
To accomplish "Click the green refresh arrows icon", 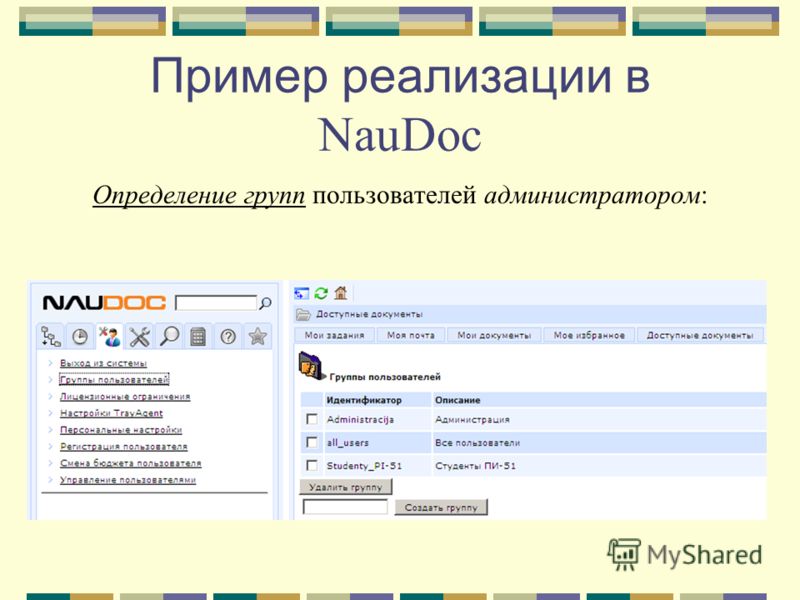I will [321, 293].
